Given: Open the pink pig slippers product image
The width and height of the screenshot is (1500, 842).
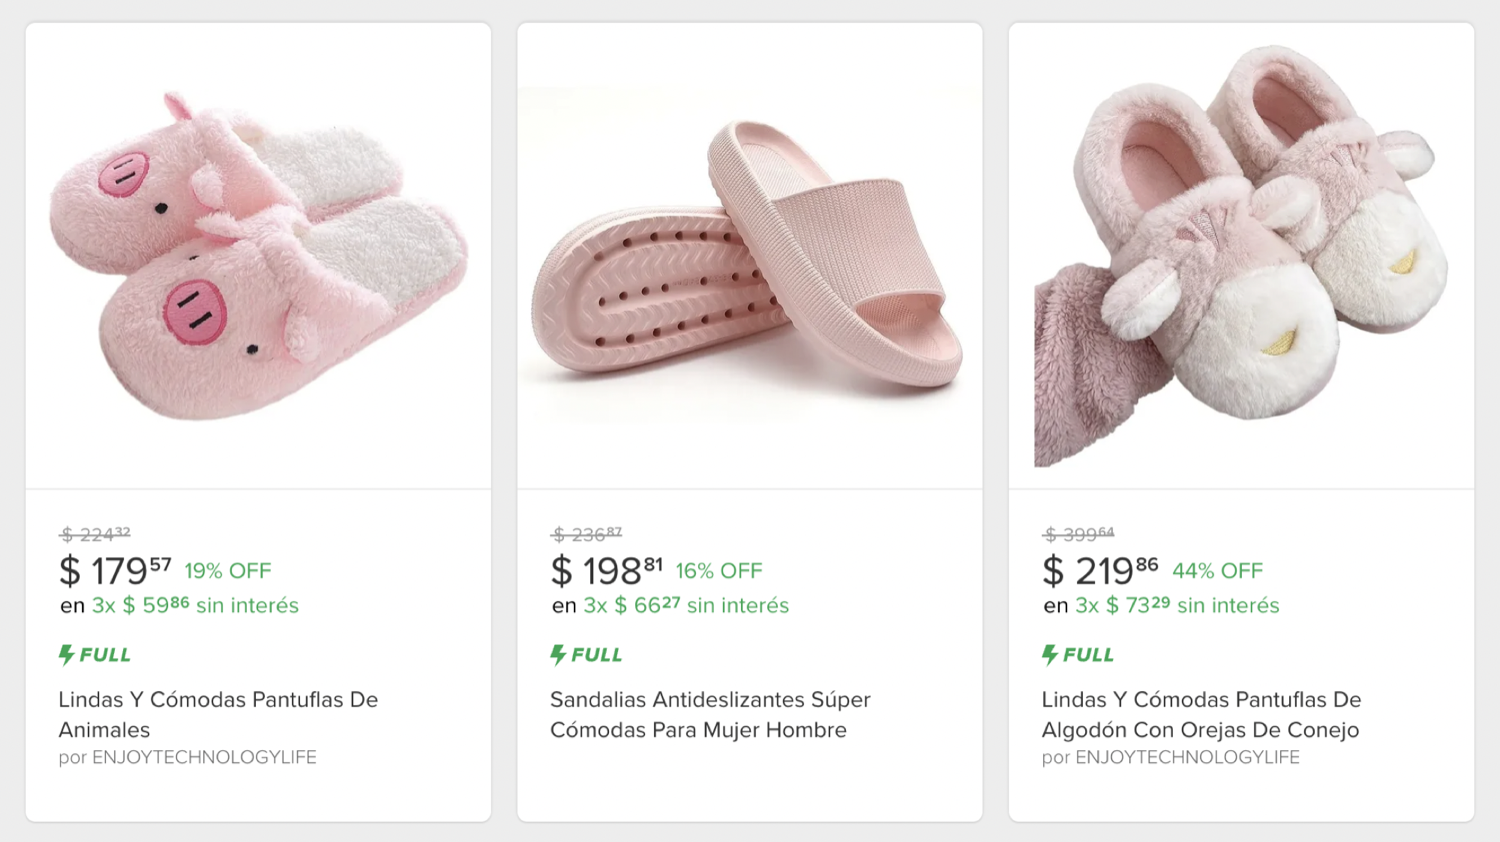Looking at the screenshot, I should coord(258,256).
